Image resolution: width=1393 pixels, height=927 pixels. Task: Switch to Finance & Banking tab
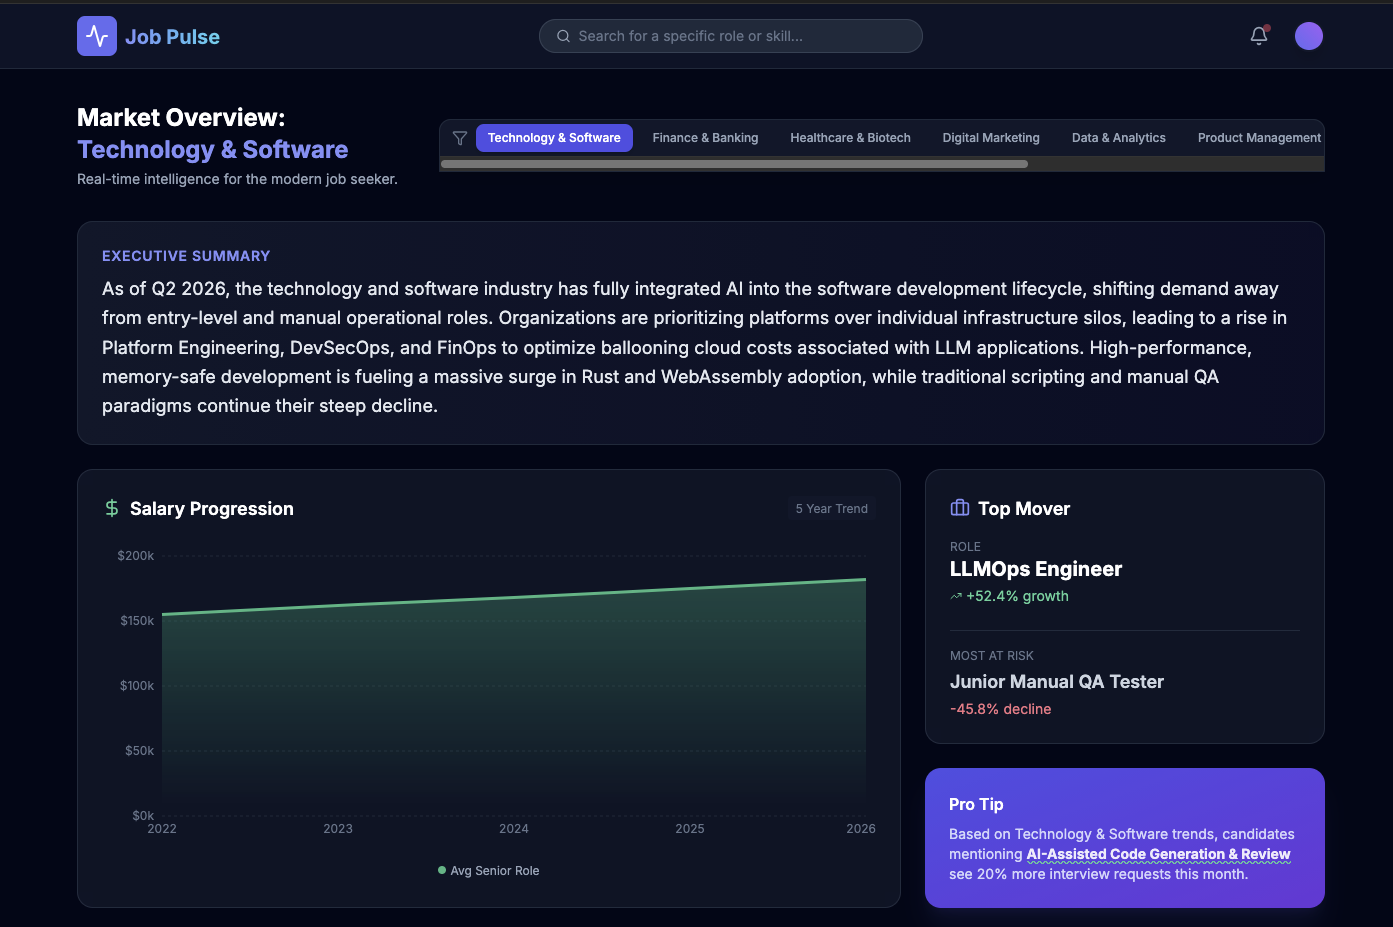pos(705,138)
